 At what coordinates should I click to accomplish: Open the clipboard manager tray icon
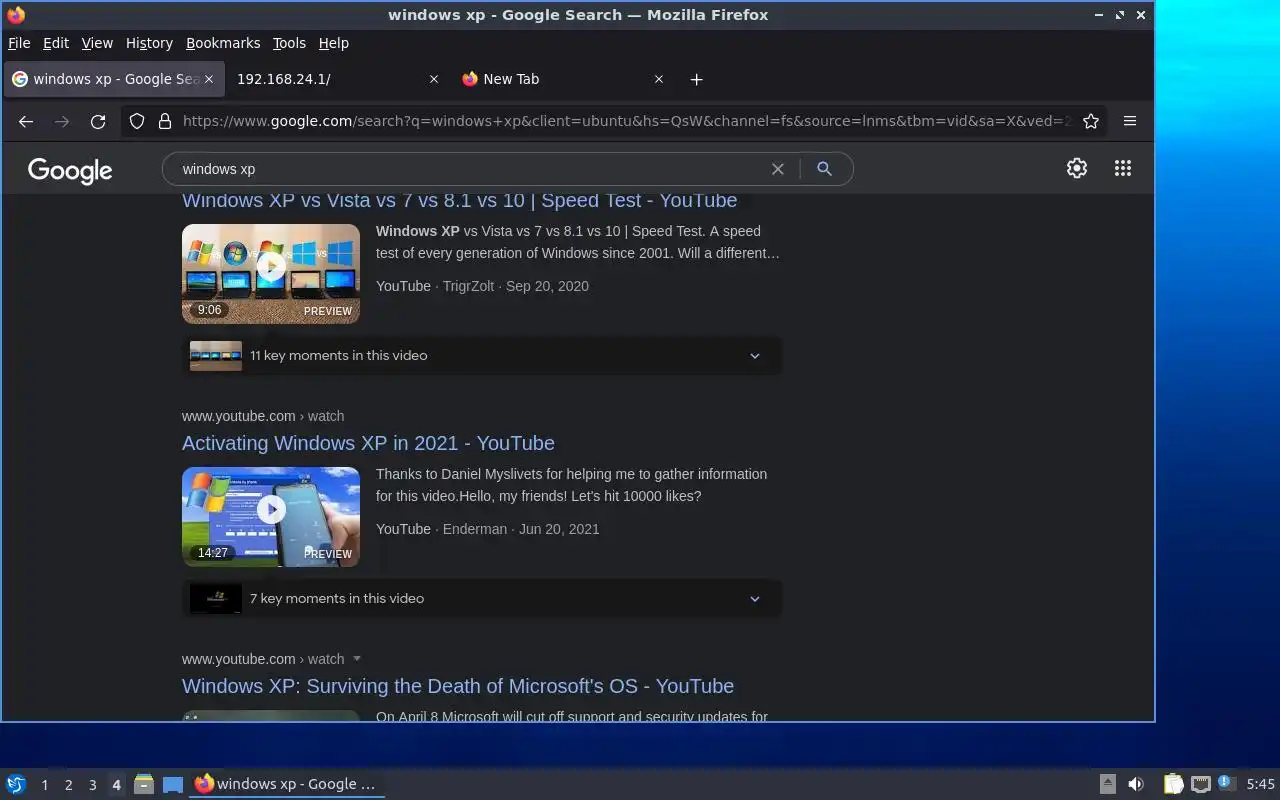[1174, 784]
